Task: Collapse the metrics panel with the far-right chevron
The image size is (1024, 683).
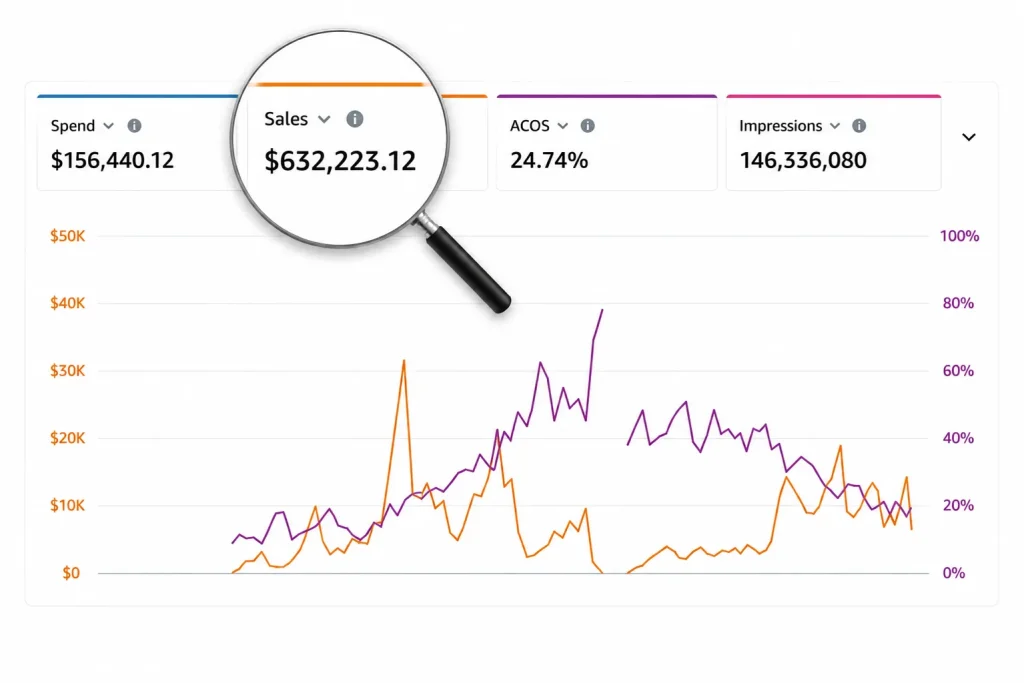Action: point(969,137)
